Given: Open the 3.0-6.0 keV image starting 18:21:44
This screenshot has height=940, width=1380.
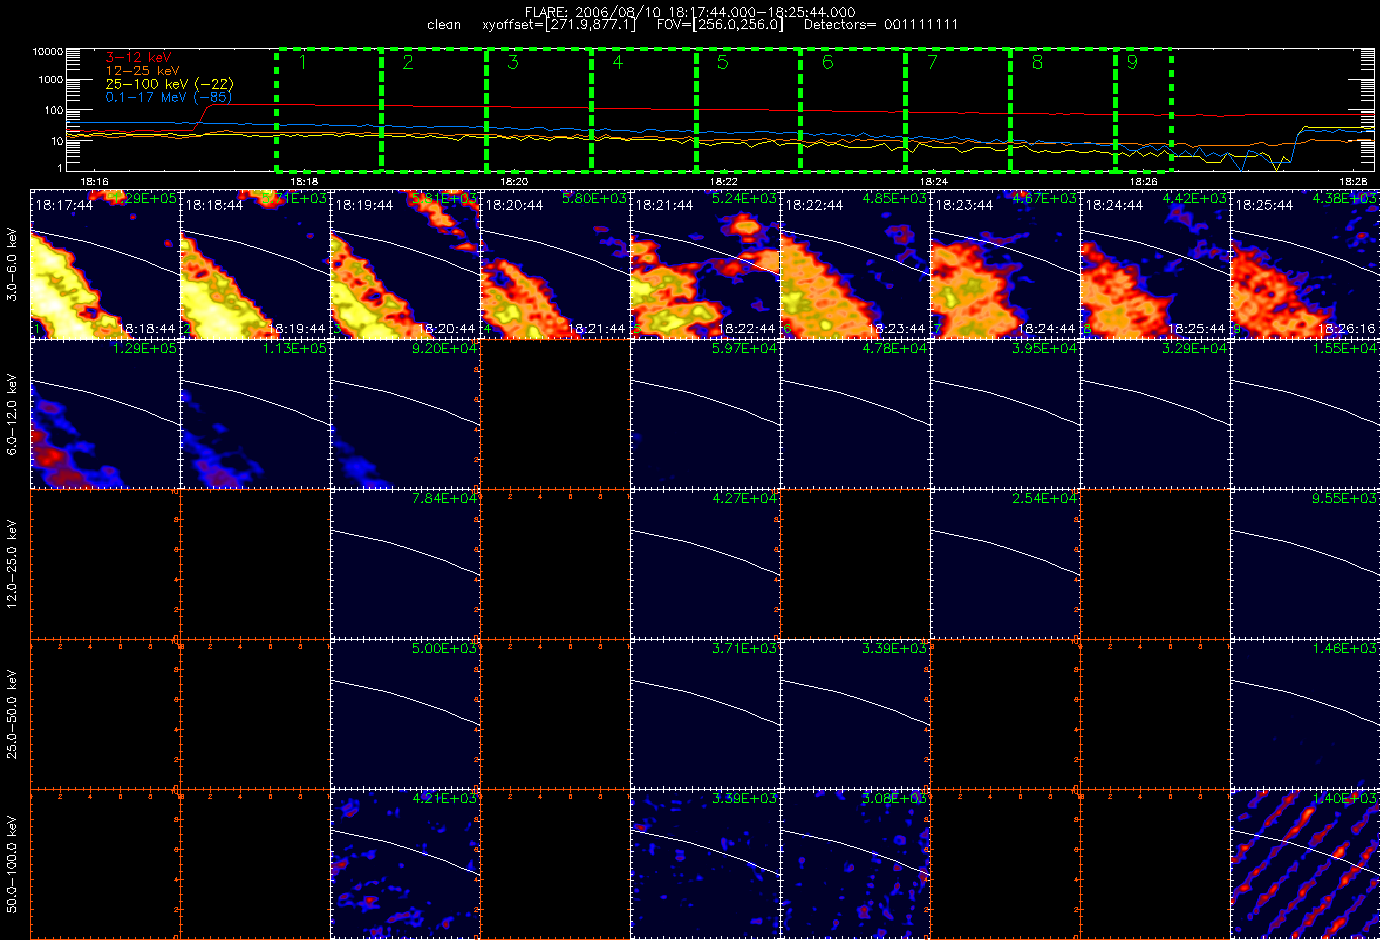Looking at the screenshot, I should [705, 264].
